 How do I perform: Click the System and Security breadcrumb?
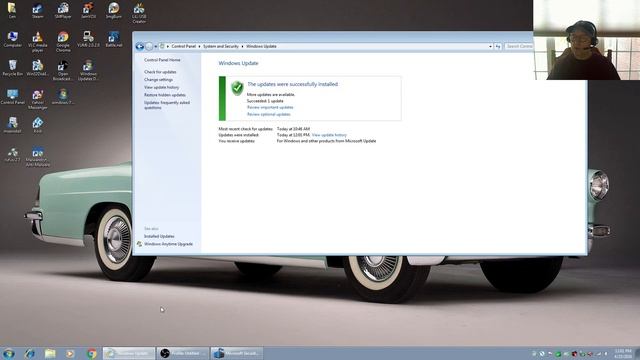pos(221,47)
